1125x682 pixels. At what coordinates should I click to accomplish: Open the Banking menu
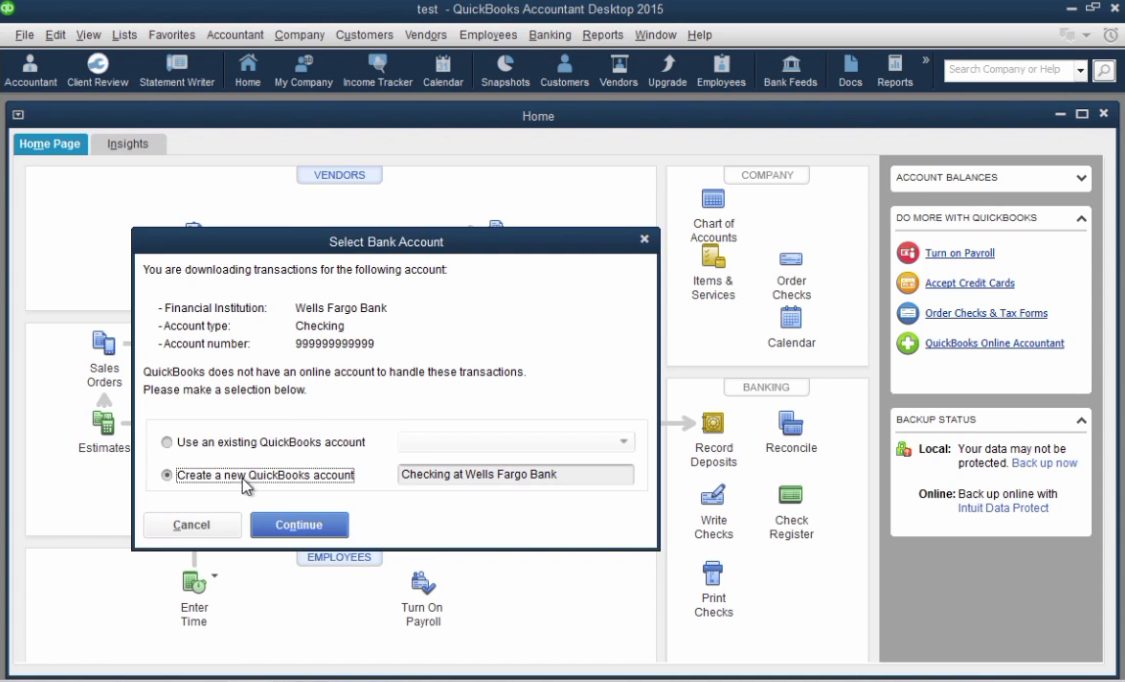(x=550, y=34)
